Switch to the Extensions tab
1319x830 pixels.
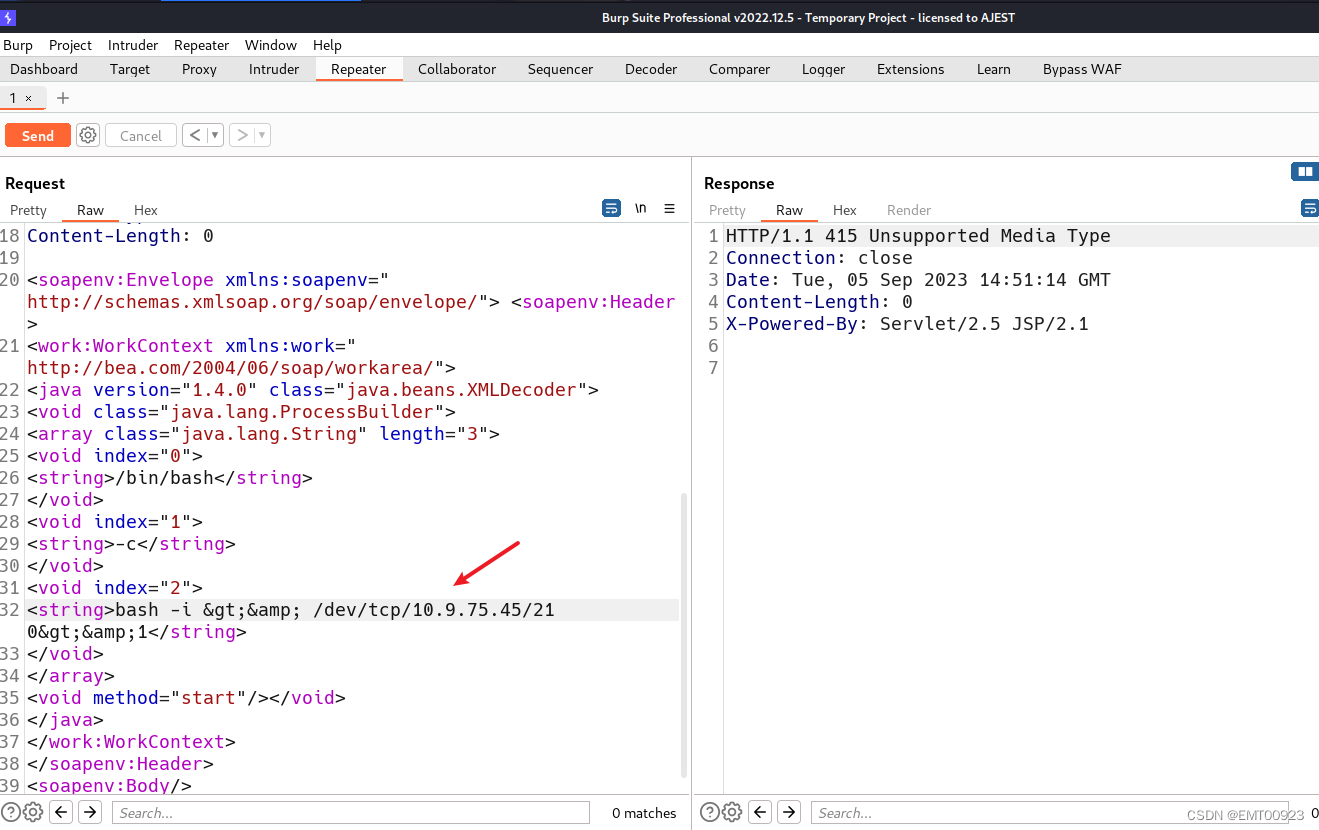click(911, 69)
